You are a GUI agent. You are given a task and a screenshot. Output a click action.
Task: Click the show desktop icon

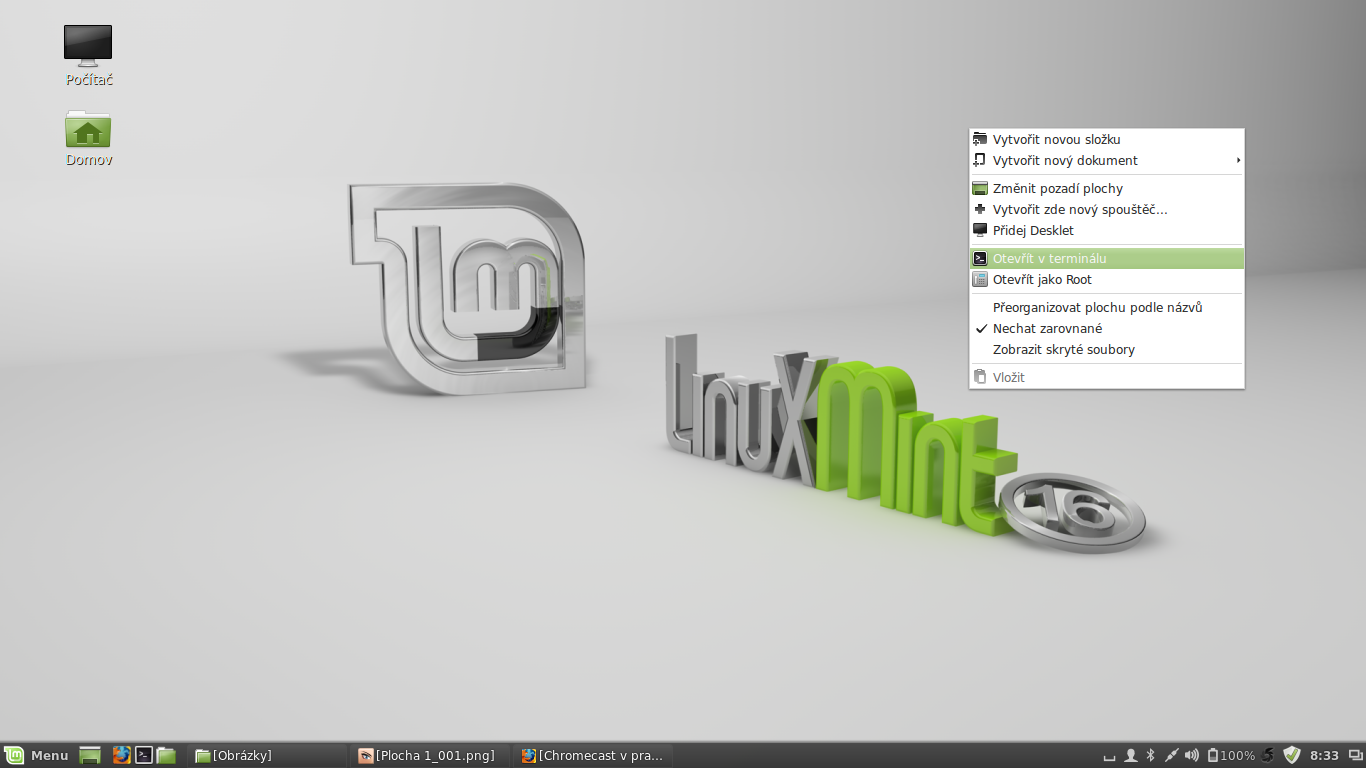click(90, 755)
